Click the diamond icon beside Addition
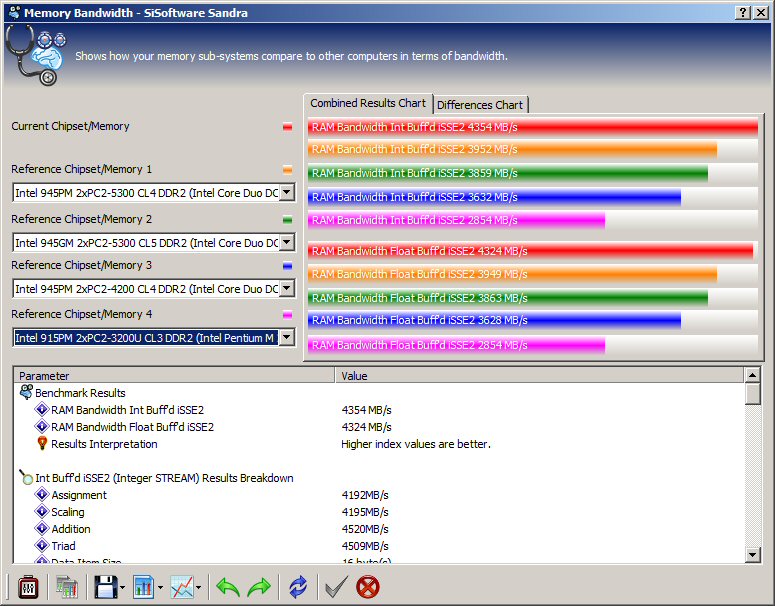775x606 pixels. [x=42, y=528]
